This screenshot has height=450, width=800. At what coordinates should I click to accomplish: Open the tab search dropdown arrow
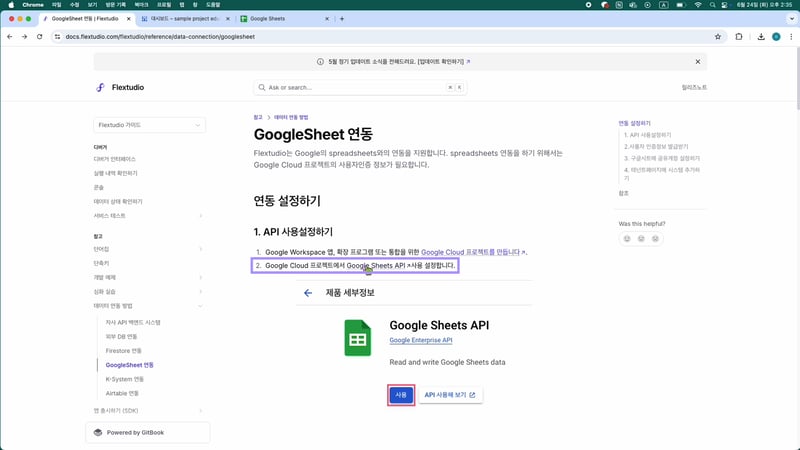click(x=791, y=18)
